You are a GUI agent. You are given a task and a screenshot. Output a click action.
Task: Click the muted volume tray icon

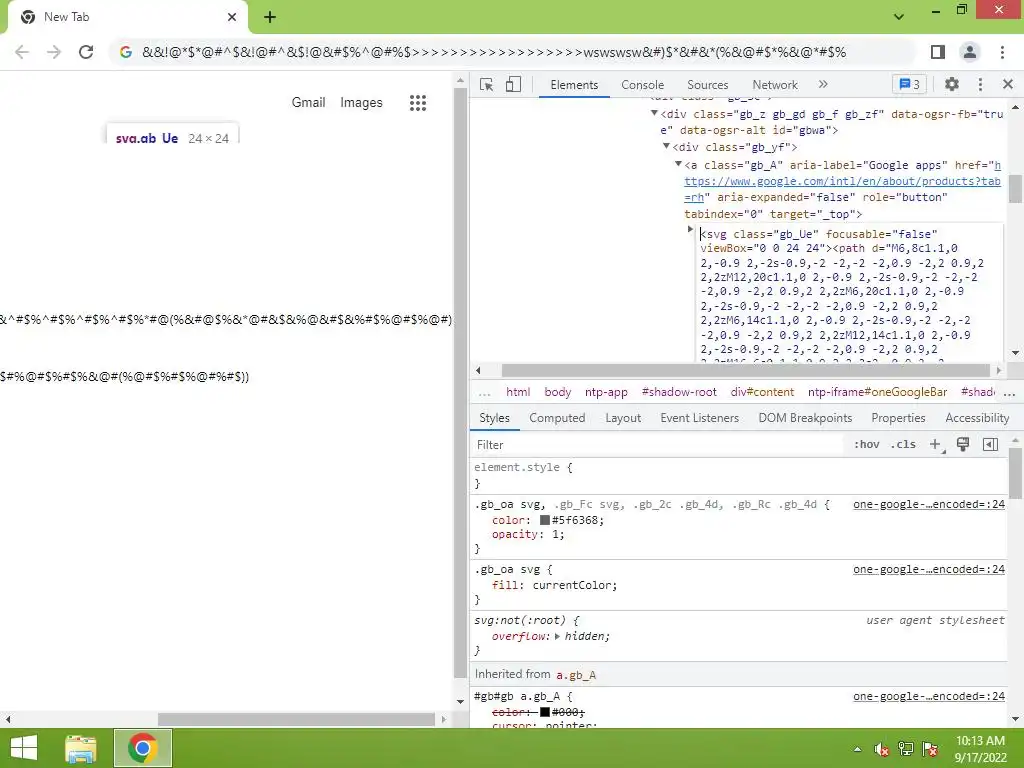tap(882, 749)
